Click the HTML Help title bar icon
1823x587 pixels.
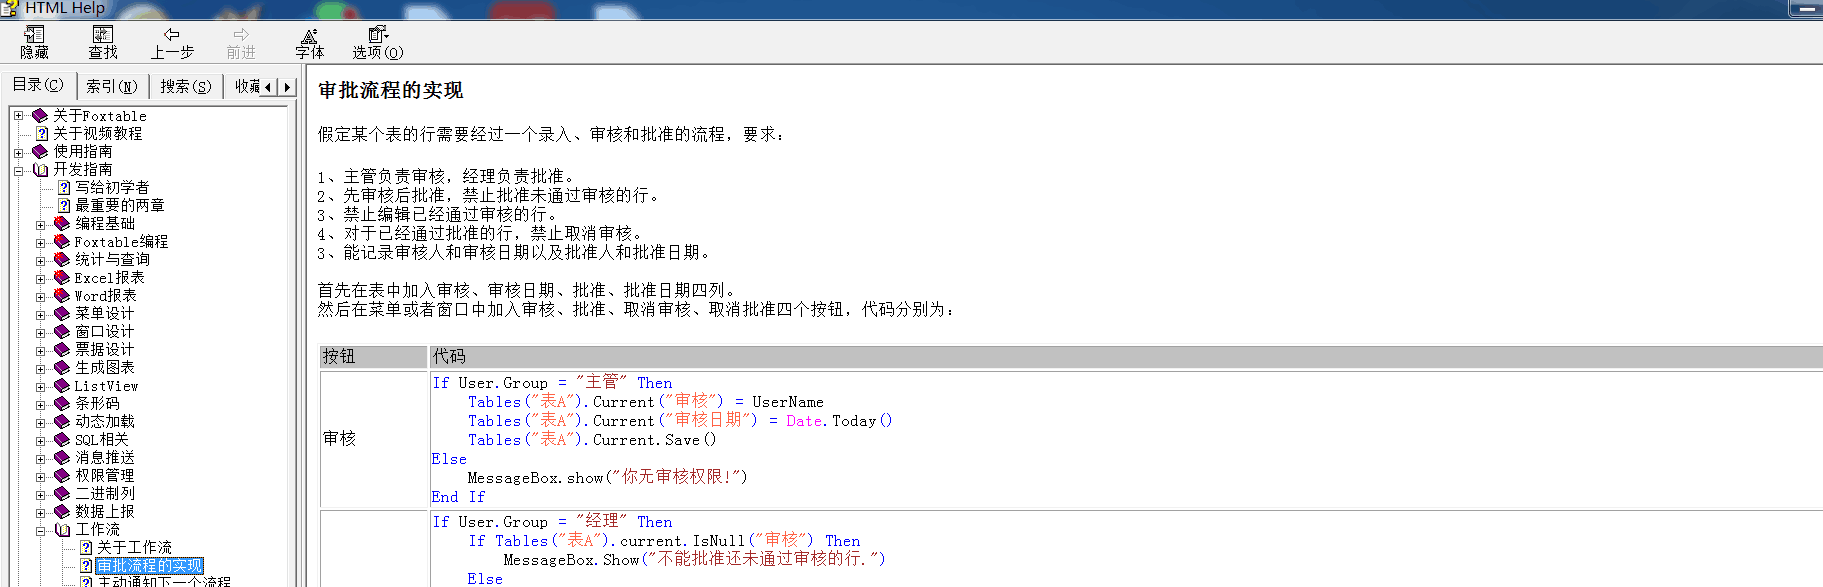(10, 8)
